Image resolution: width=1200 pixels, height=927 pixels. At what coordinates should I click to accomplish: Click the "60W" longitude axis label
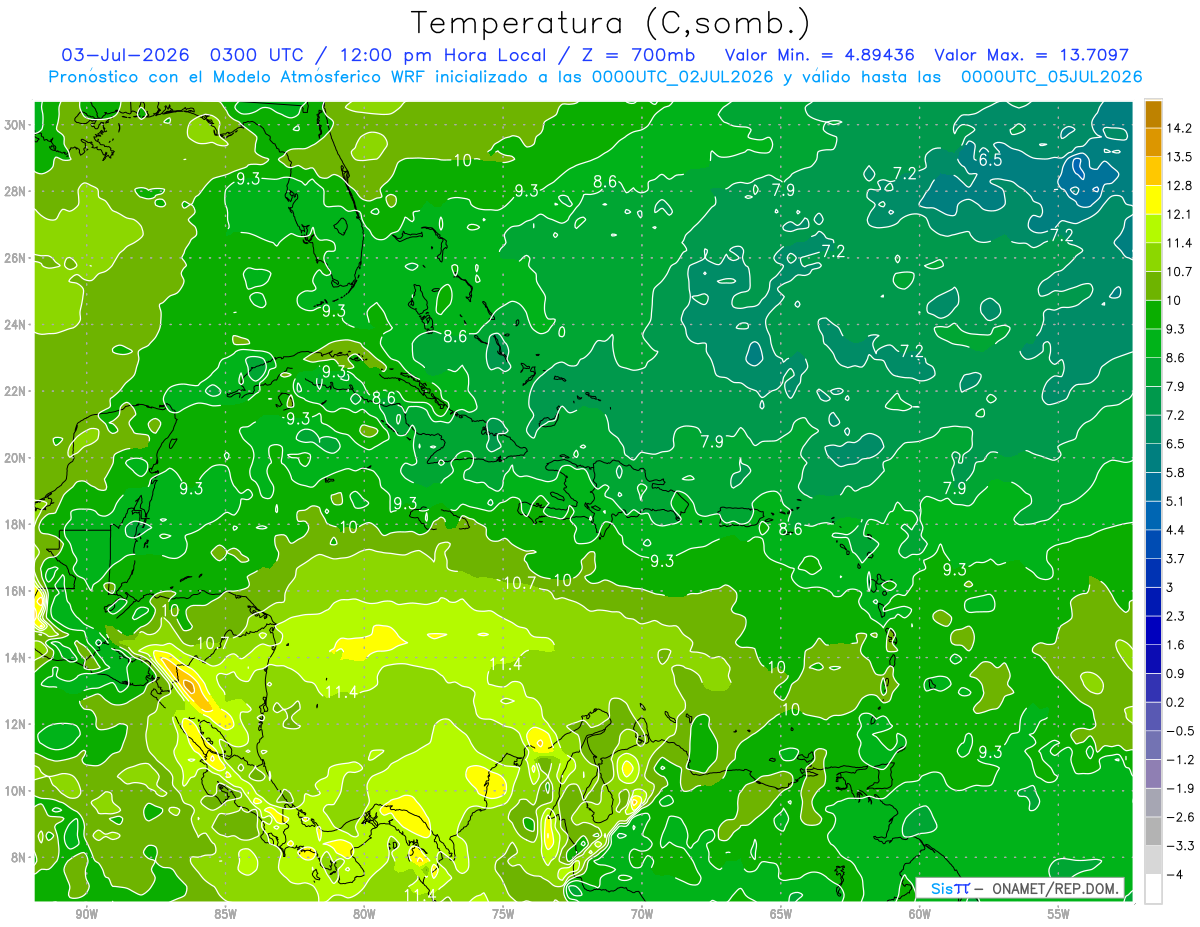point(920,915)
